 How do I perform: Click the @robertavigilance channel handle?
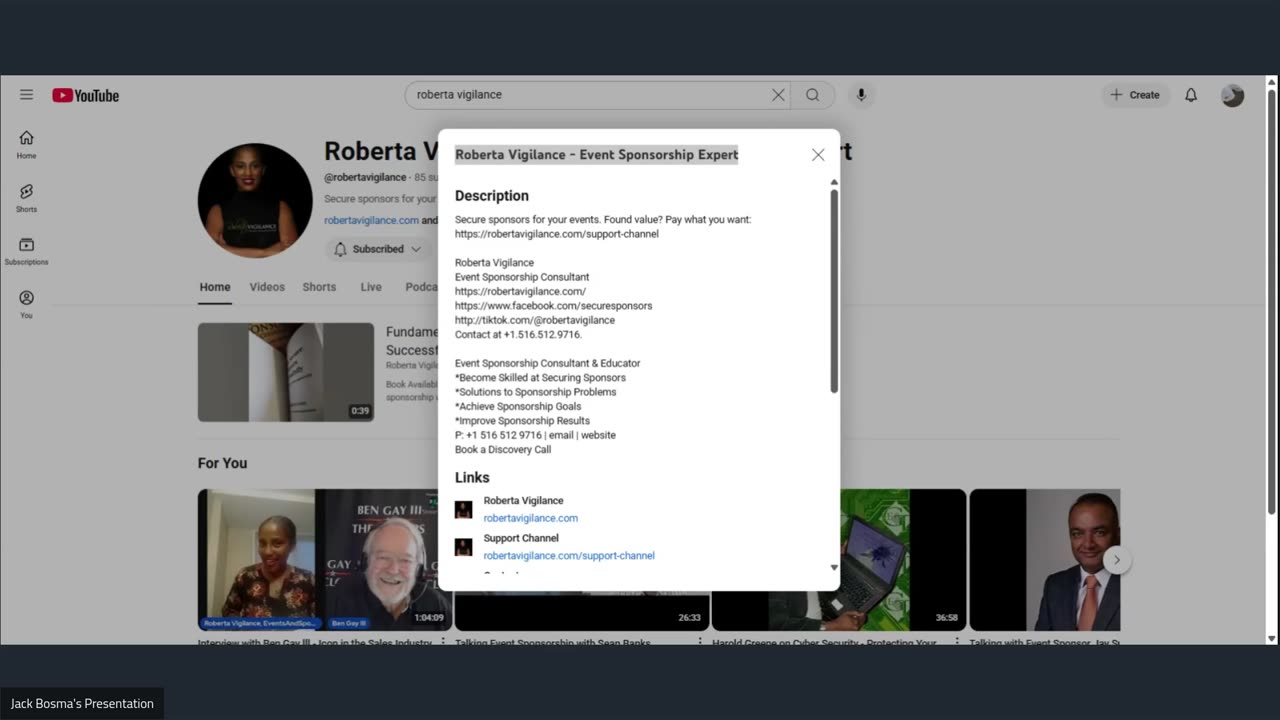pyautogui.click(x=365, y=177)
